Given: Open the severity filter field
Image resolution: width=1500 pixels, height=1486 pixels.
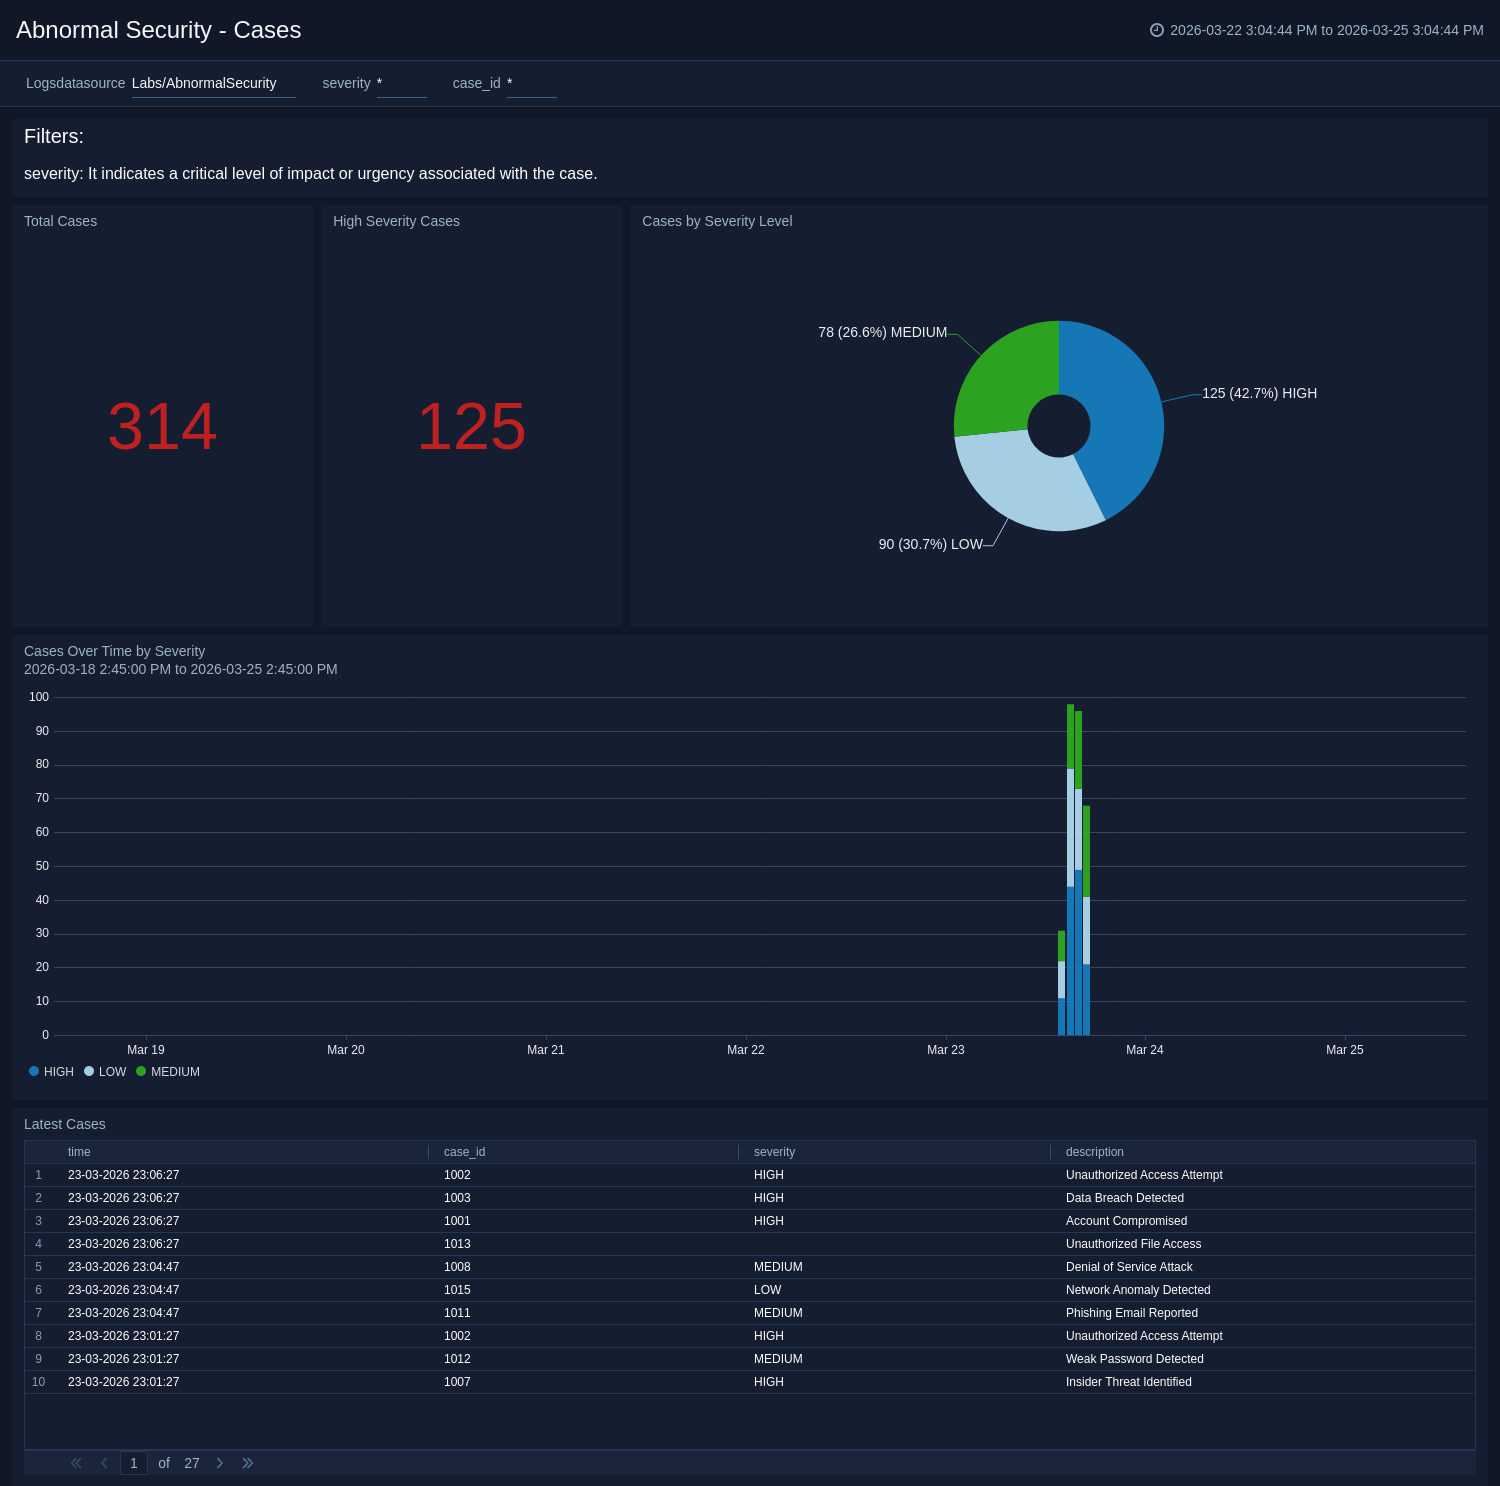Looking at the screenshot, I should (x=401, y=84).
